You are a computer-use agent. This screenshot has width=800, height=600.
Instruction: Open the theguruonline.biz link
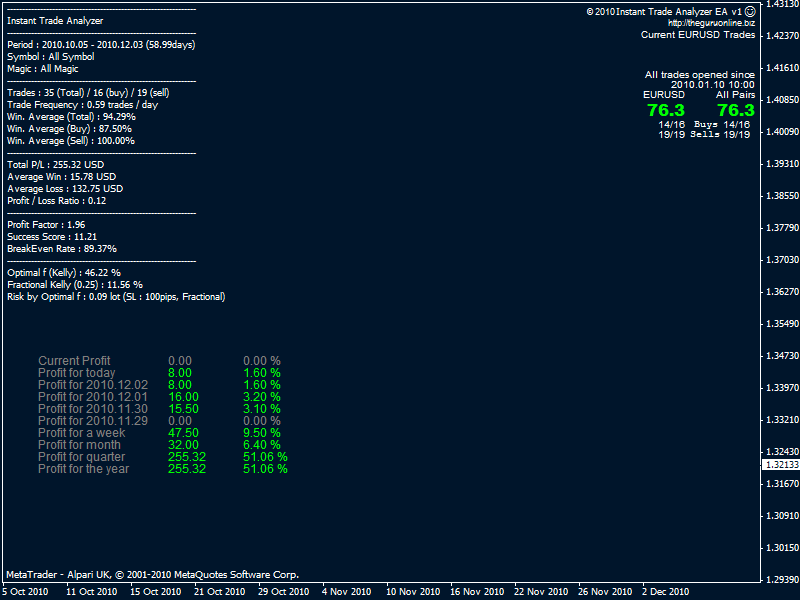click(x=711, y=23)
